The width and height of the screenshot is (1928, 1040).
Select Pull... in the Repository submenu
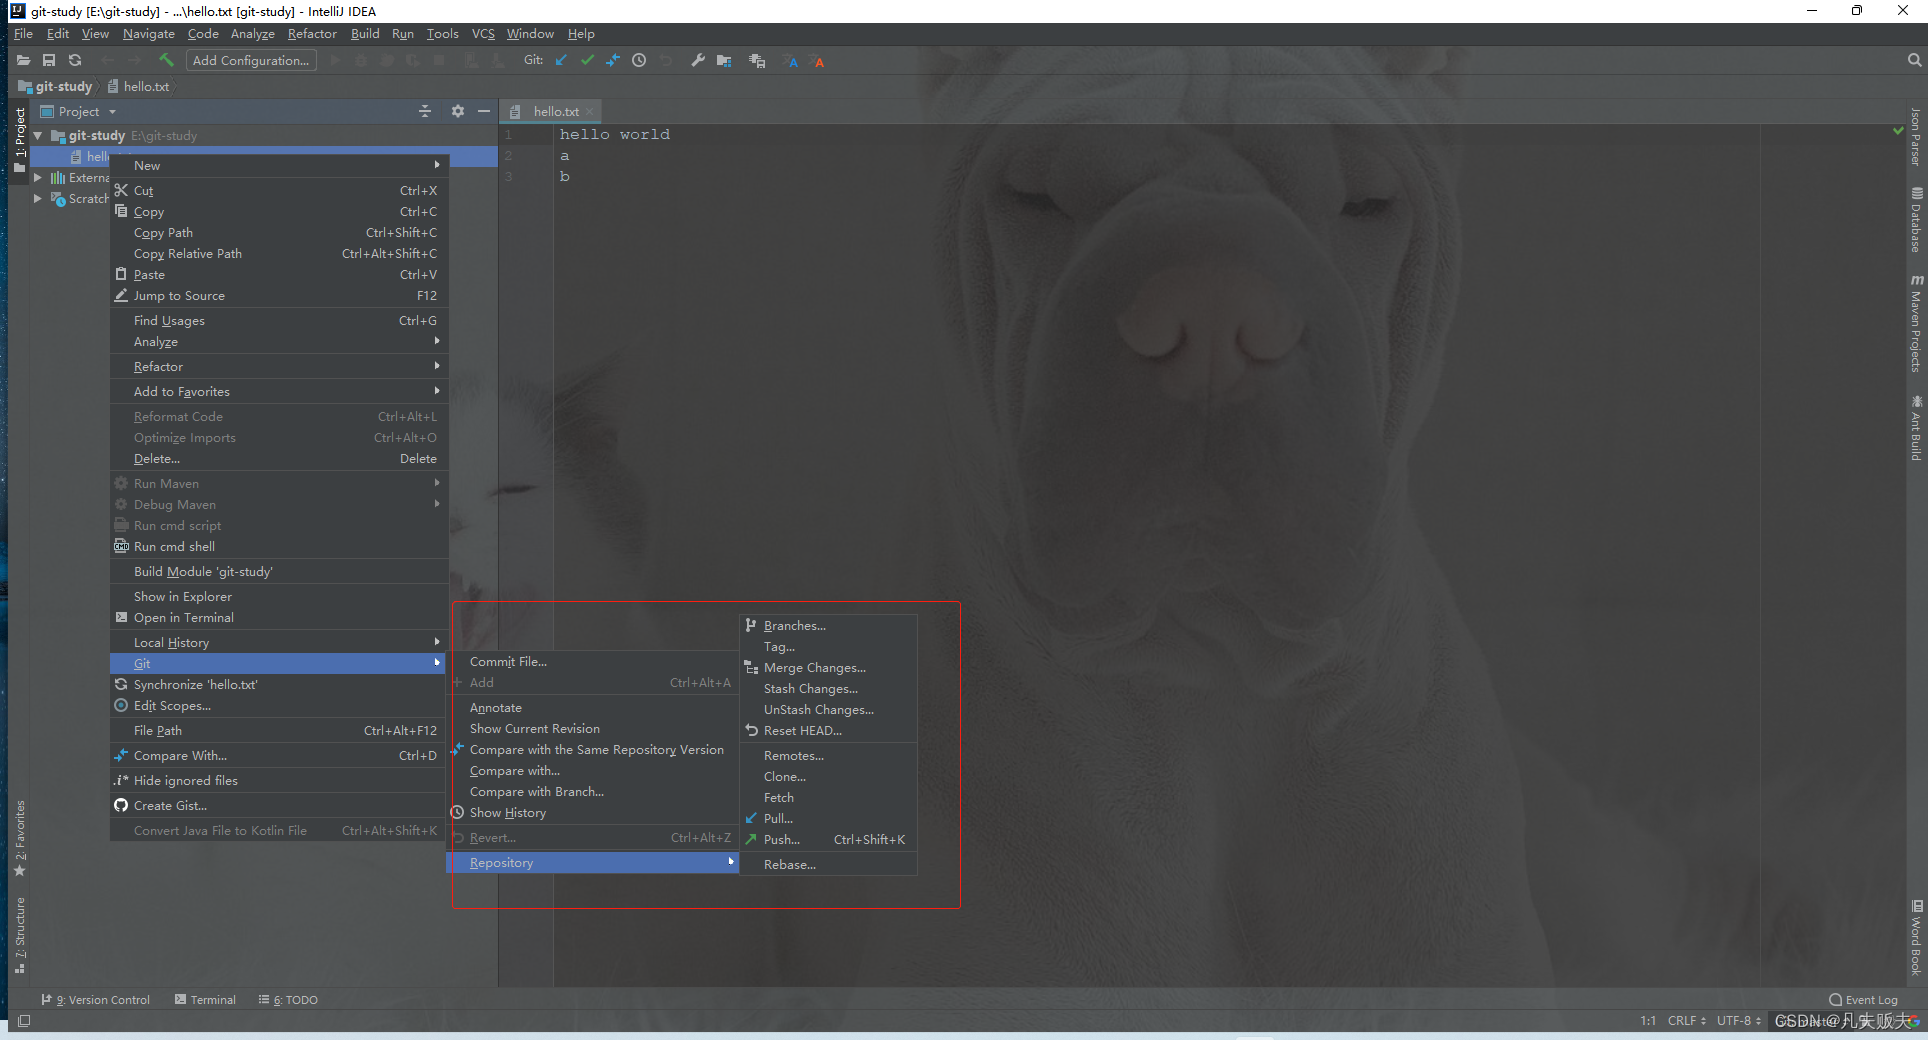click(x=828, y=818)
